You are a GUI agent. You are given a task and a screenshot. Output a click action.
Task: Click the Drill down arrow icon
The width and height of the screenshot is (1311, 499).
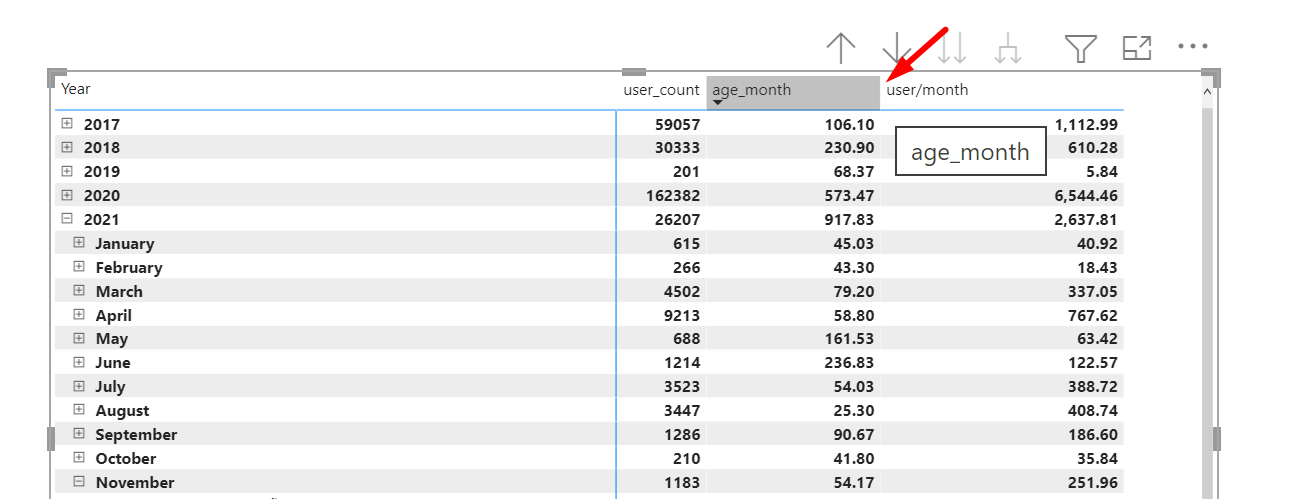coord(897,47)
